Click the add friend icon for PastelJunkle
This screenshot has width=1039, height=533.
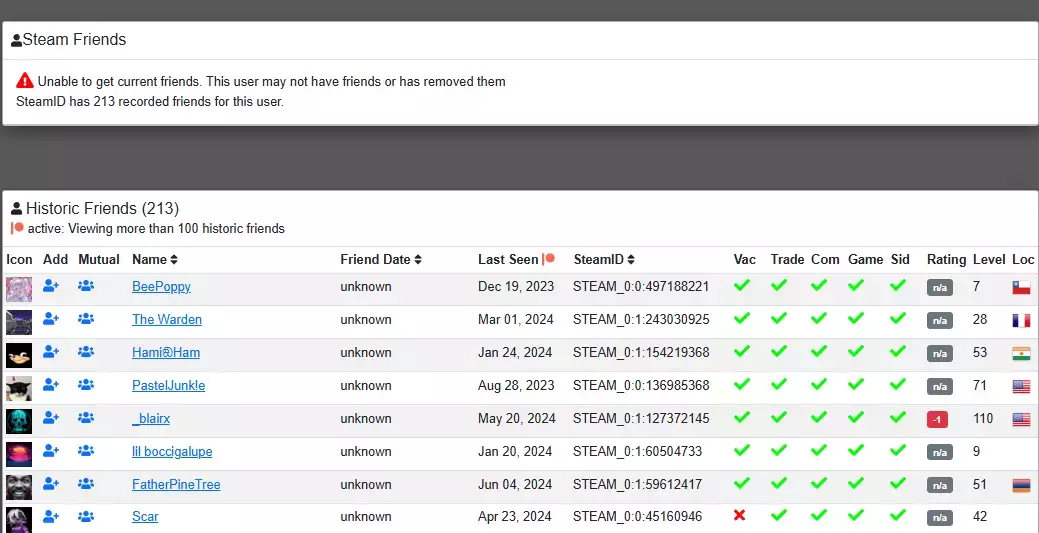(x=51, y=385)
